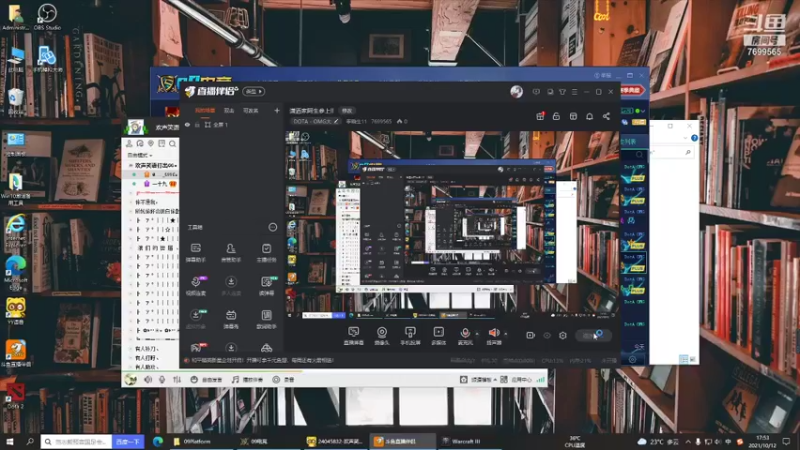Open the Dota 2 desktop icon
This screenshot has height=450, width=800.
15,396
